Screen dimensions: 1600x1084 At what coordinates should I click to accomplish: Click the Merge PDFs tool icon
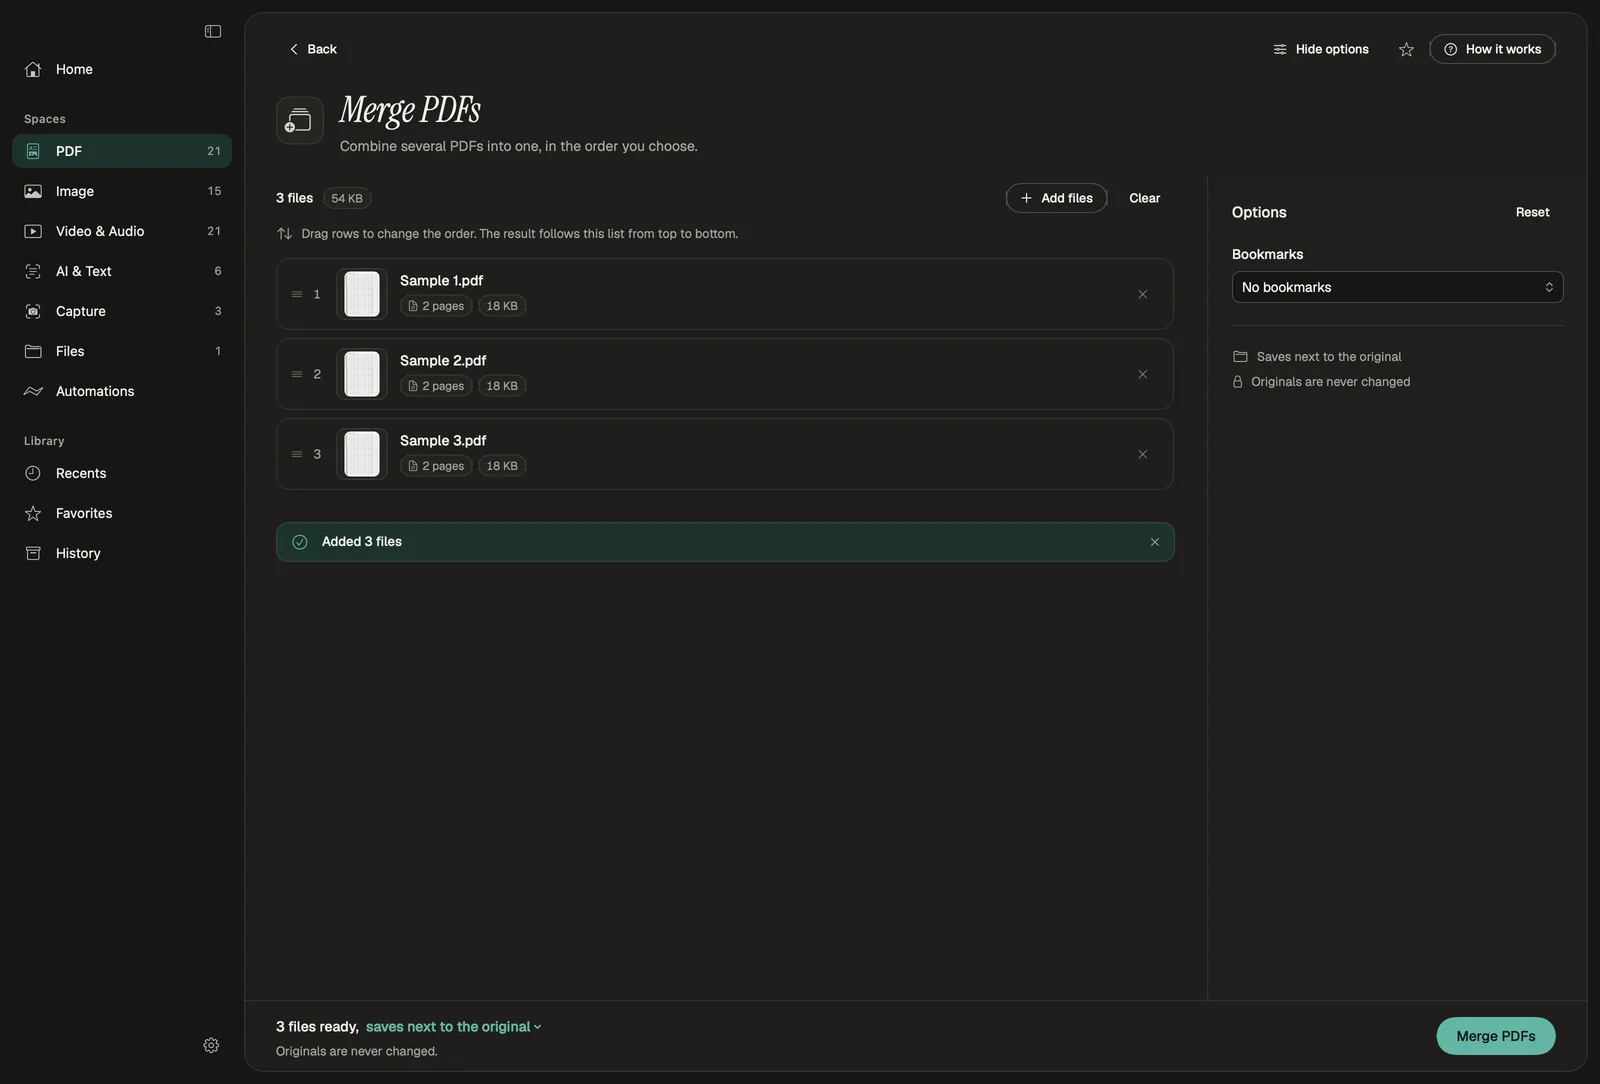coord(300,120)
